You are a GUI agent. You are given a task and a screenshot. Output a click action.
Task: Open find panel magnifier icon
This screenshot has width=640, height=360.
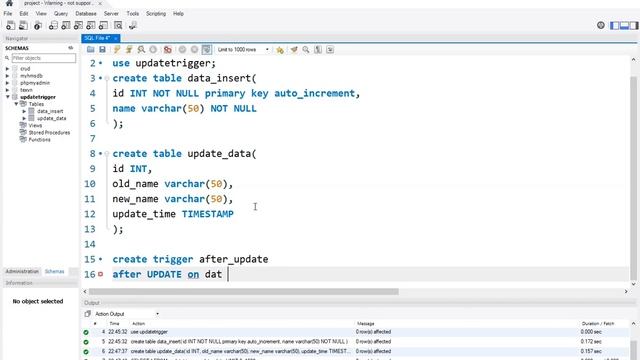point(306,50)
